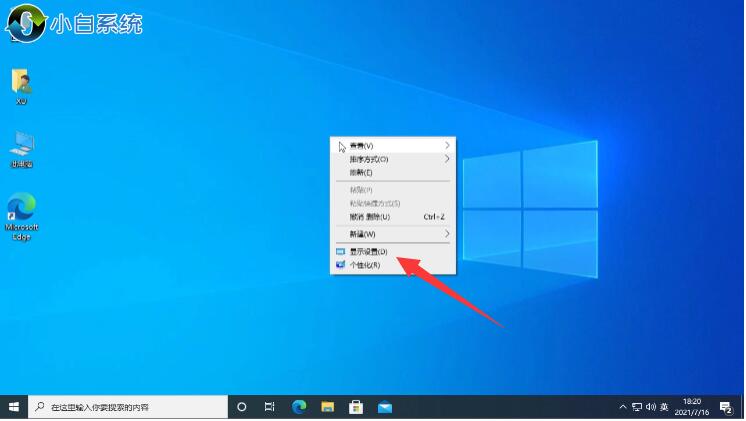Screen dimensions: 746x421
Task: Open Task View on the taskbar
Action: pos(270,407)
